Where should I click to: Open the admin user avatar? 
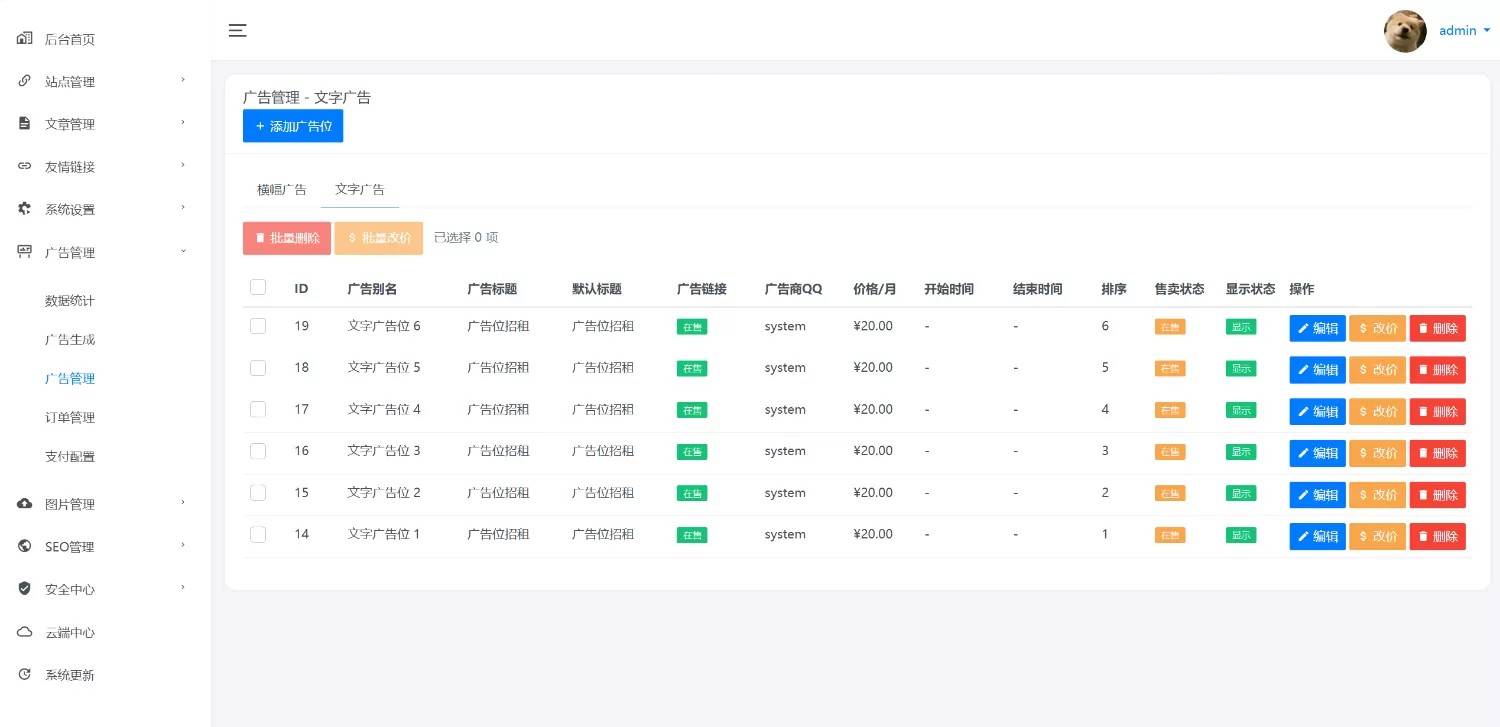[x=1405, y=31]
